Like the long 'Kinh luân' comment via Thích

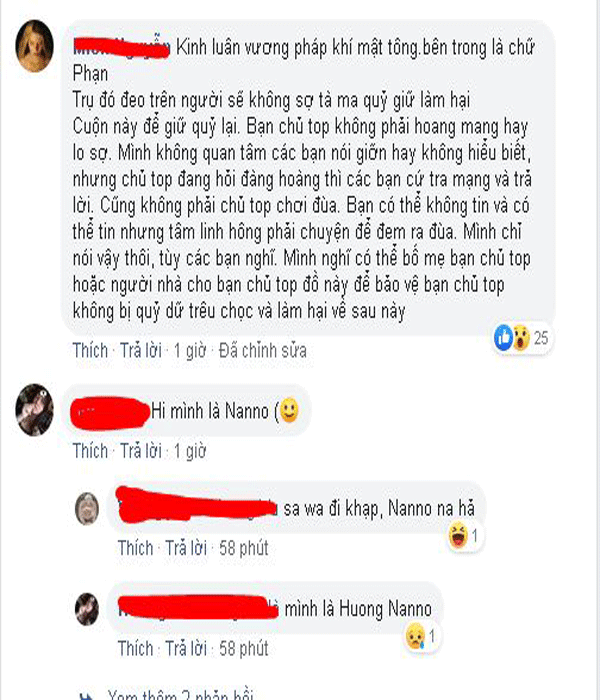[x=91, y=350]
